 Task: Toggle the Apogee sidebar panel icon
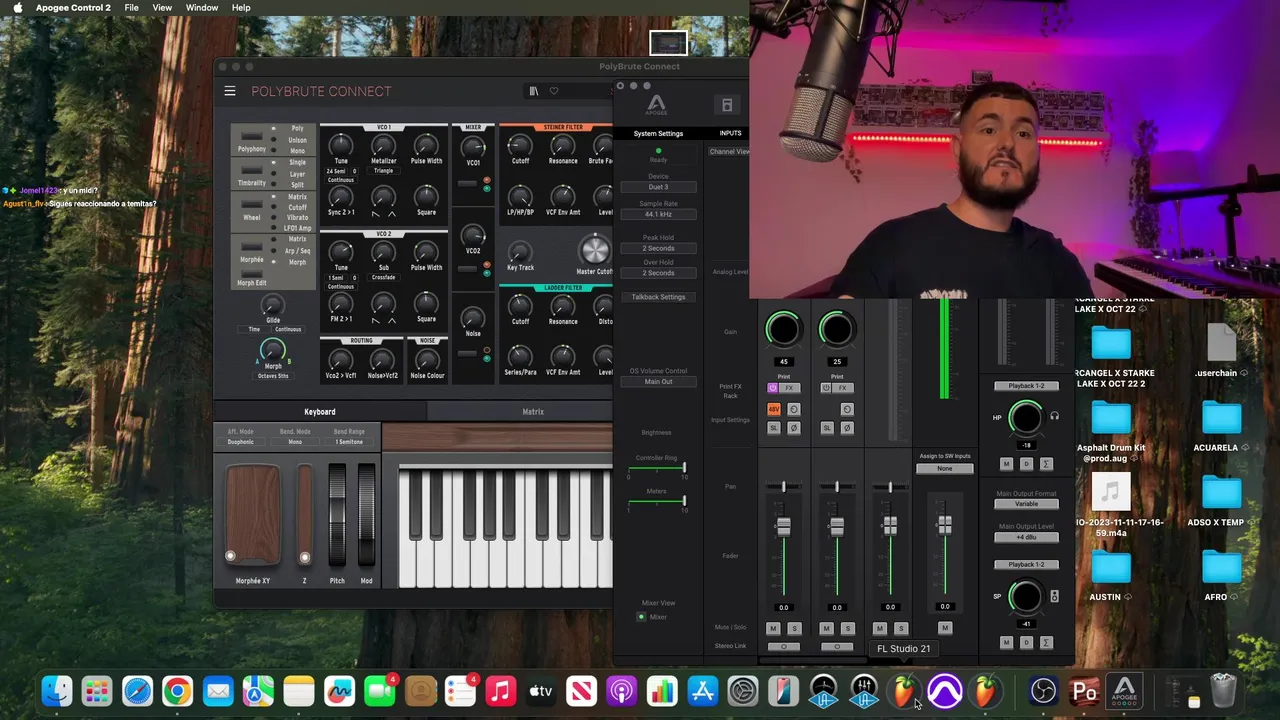[x=727, y=105]
